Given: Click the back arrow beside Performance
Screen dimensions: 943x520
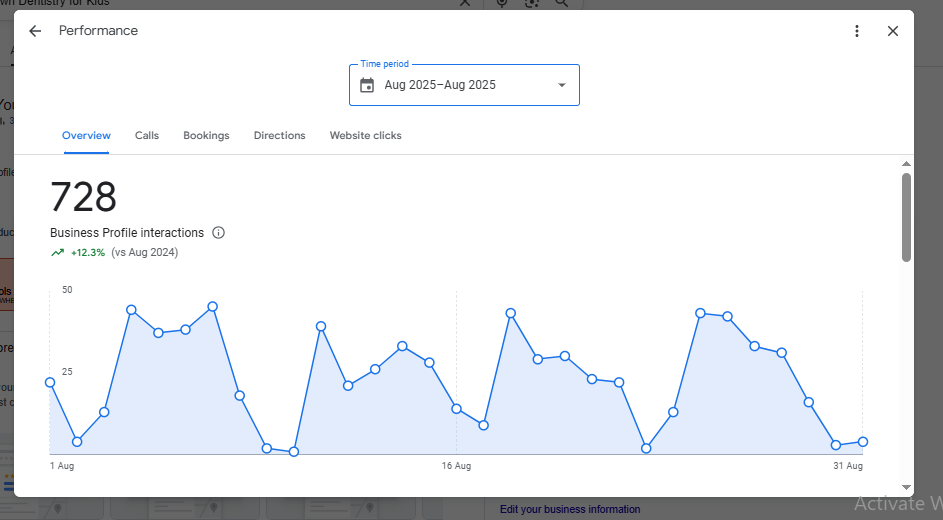Looking at the screenshot, I should pyautogui.click(x=35, y=31).
